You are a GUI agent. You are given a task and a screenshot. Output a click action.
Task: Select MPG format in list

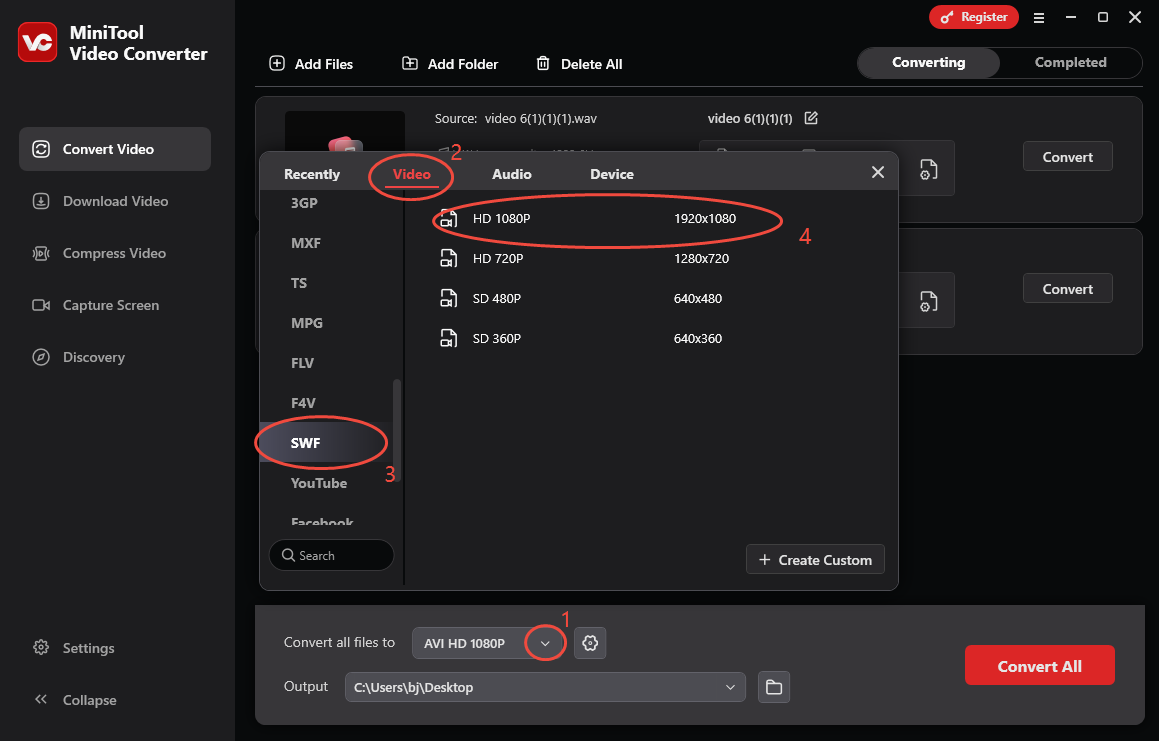tap(307, 323)
